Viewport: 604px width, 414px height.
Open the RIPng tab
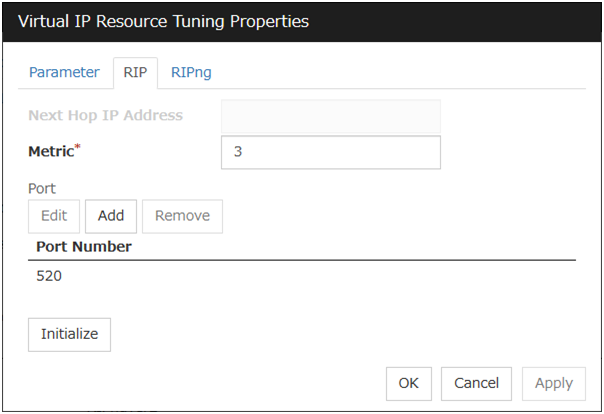[191, 72]
